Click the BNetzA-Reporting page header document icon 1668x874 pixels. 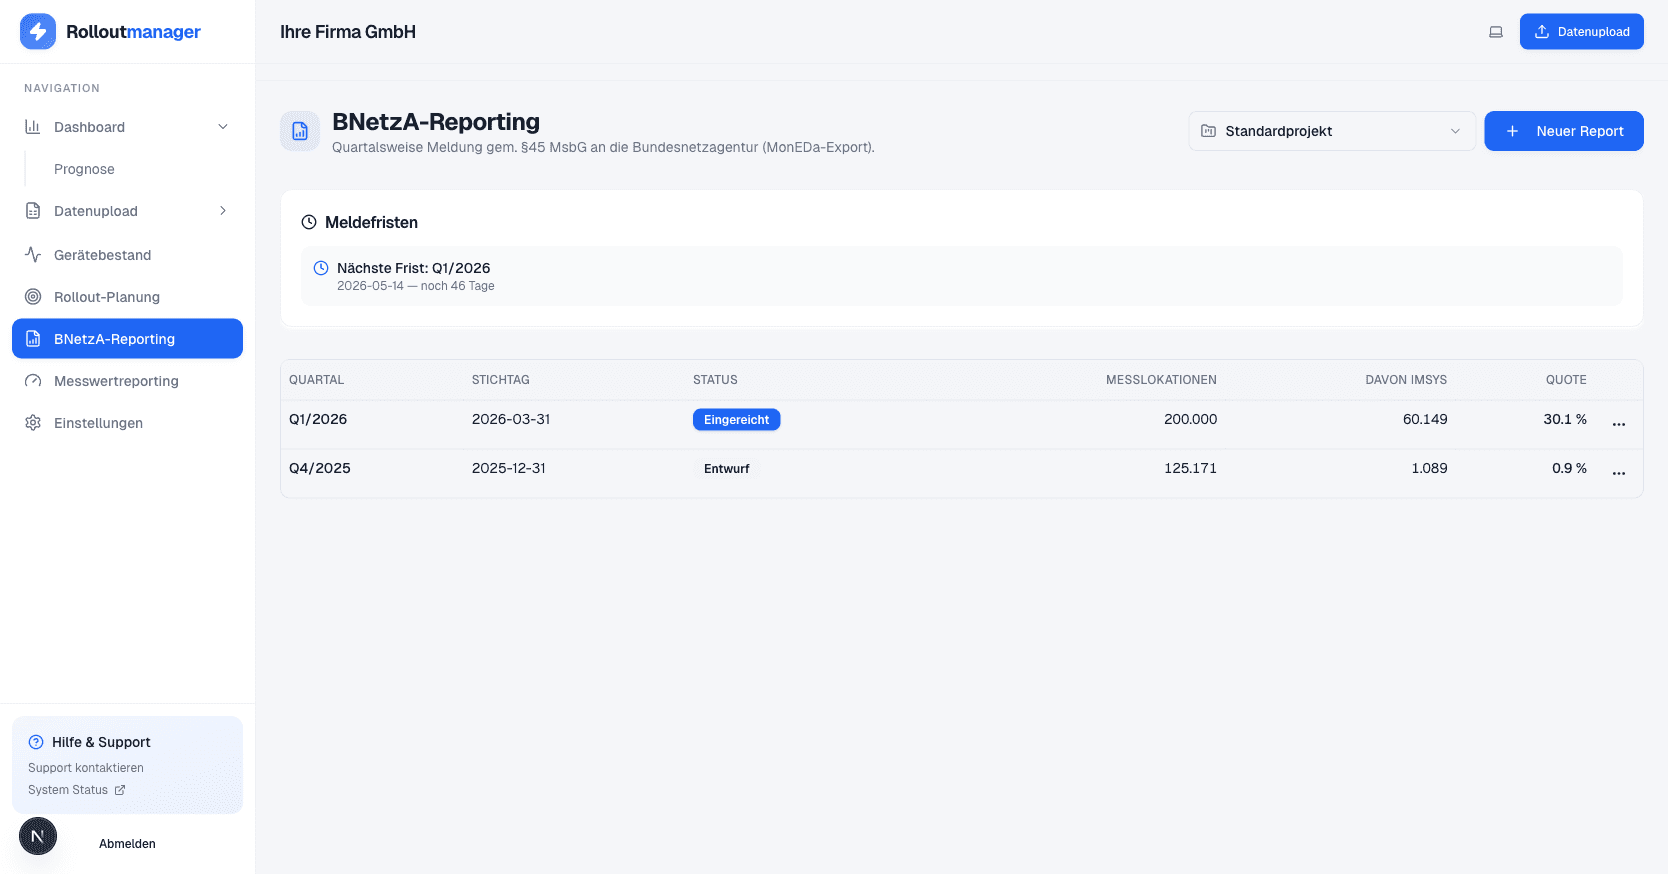tap(300, 131)
